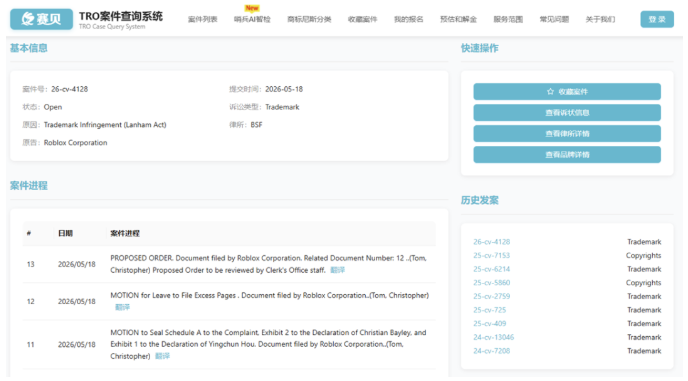The image size is (688, 381).
Task: Click the 诉讼类型 value Trademark in basic info
Action: point(282,107)
